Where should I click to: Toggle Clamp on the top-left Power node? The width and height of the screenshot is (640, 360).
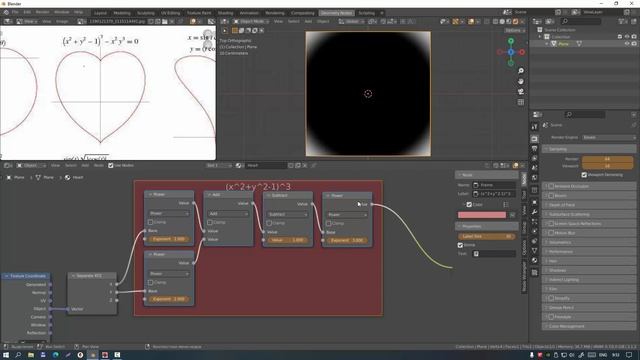[x=151, y=222]
